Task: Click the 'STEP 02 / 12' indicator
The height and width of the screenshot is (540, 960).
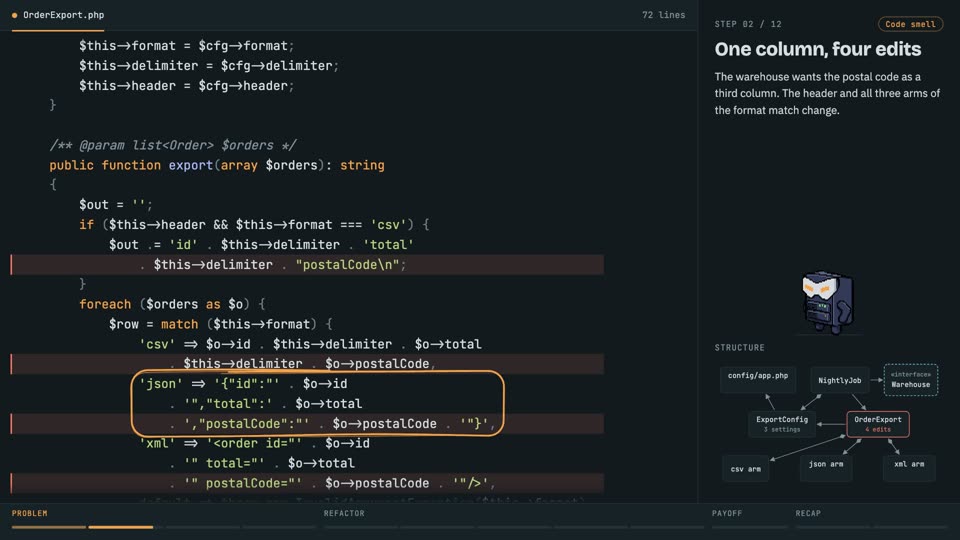Action: coord(748,24)
